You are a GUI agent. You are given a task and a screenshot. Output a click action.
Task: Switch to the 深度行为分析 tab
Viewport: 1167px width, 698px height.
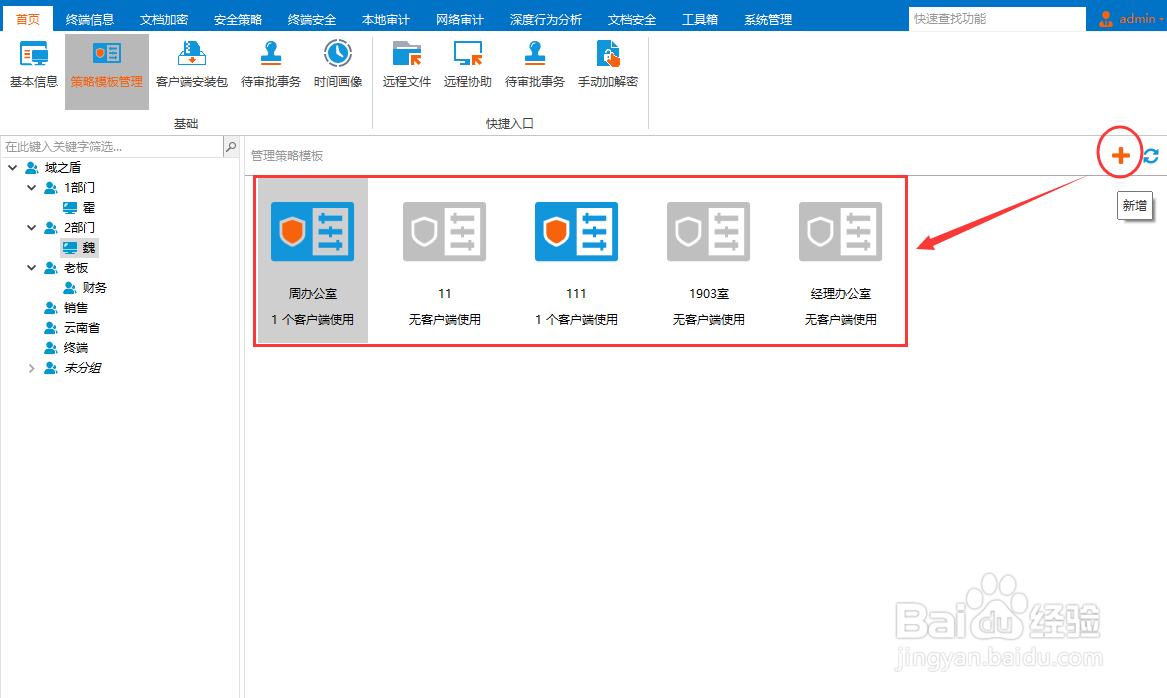(546, 19)
